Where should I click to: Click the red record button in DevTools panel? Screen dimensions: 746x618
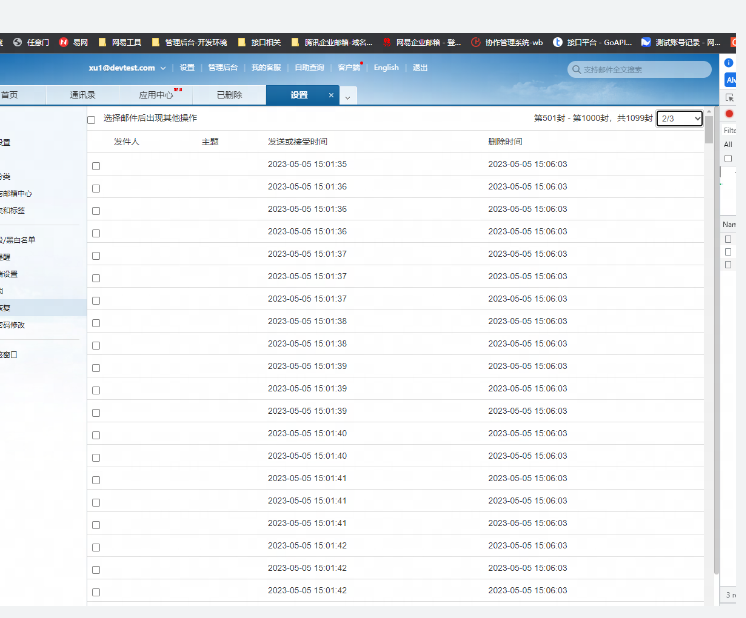[729, 114]
